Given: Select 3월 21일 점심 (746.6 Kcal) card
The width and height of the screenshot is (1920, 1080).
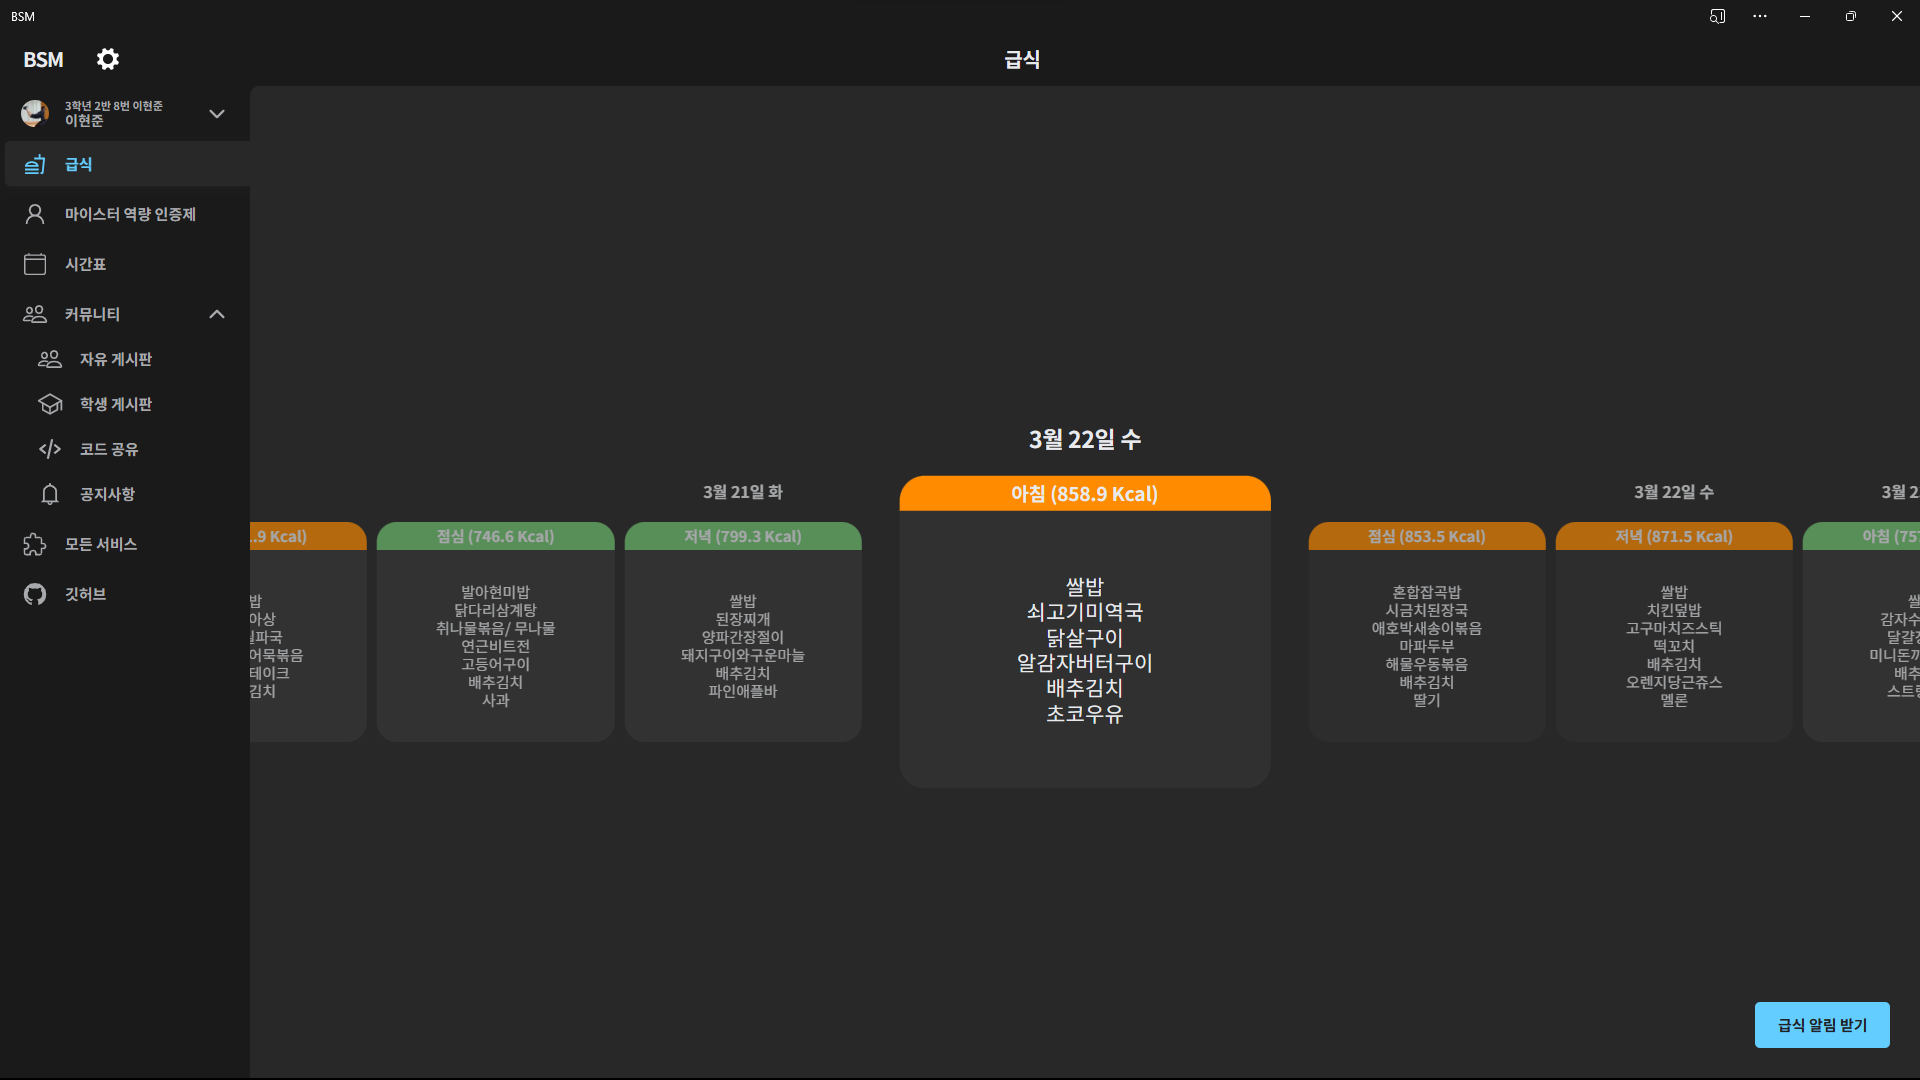Looking at the screenshot, I should pyautogui.click(x=495, y=631).
